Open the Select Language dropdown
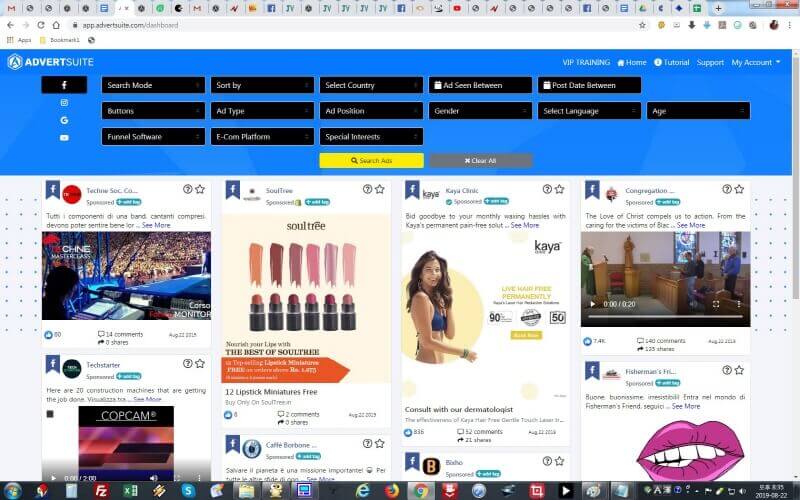The image size is (800, 500). 589,111
